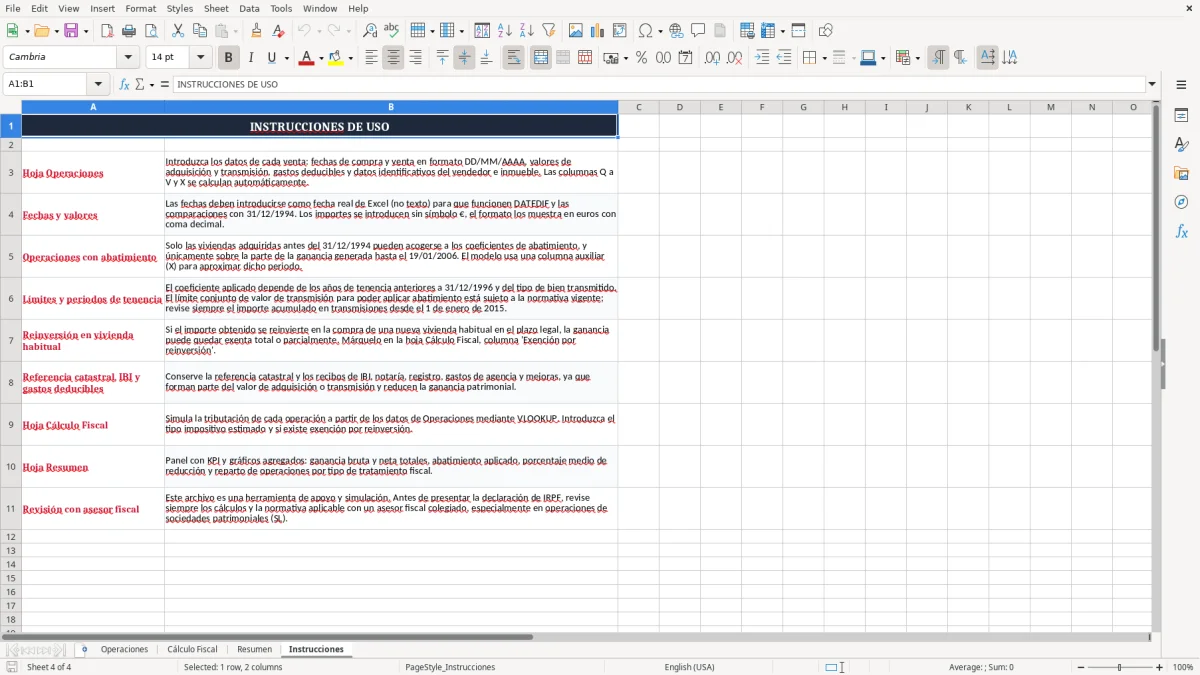Export directly as PDF

107,31
